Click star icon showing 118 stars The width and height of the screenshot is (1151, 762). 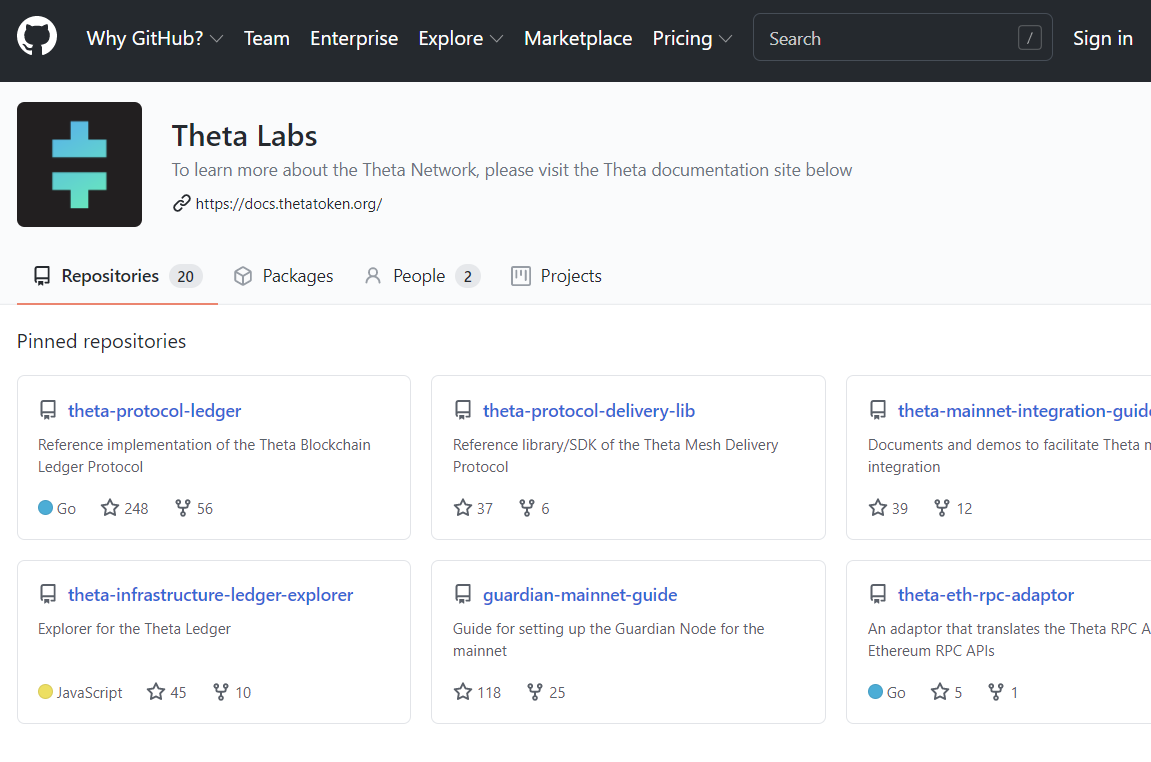(462, 692)
